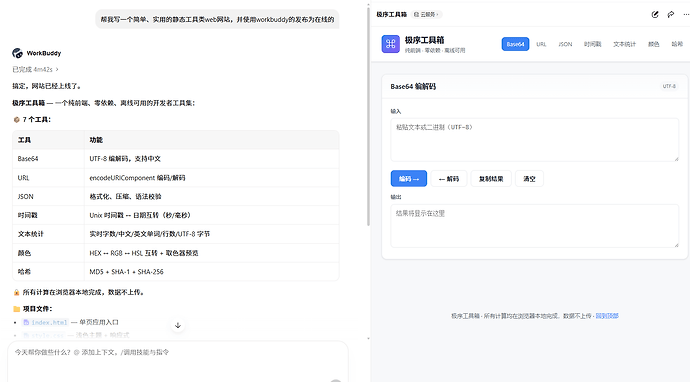Screen dimensions: 690x382
Task: Open the edit pencil icon in preview header
Action: 655,15
